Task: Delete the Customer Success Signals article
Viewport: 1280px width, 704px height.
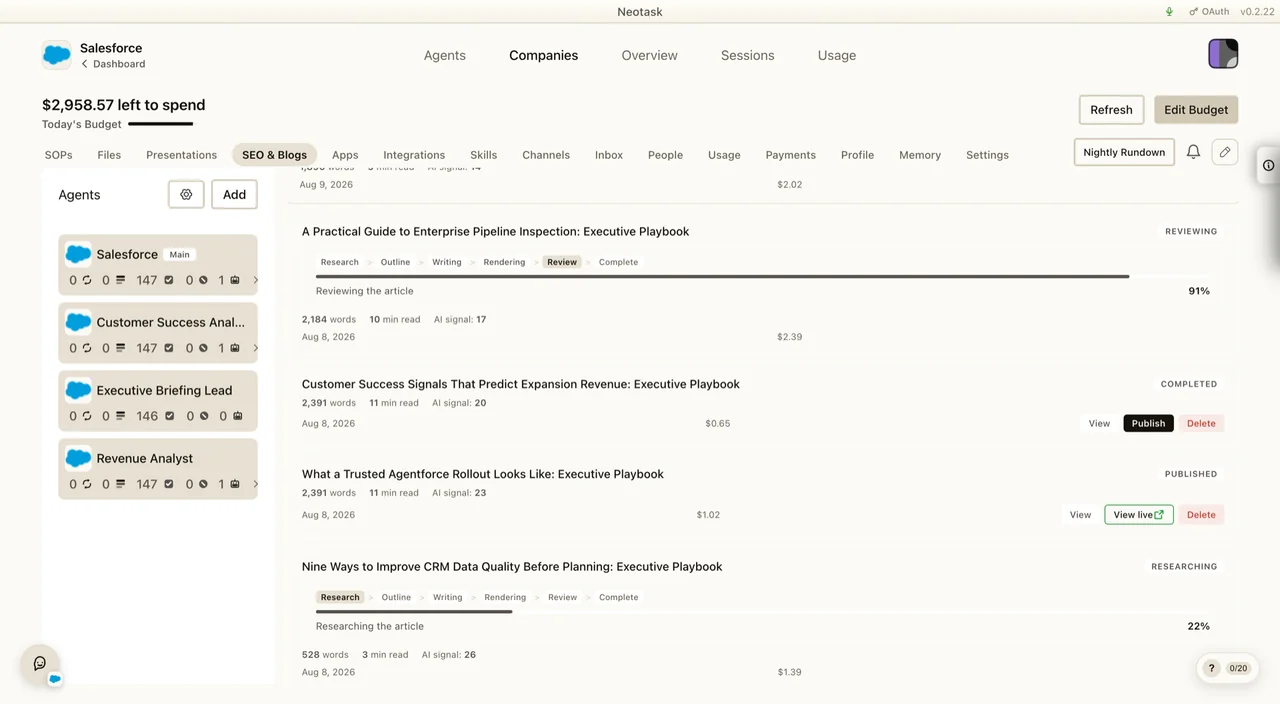Action: (1201, 423)
